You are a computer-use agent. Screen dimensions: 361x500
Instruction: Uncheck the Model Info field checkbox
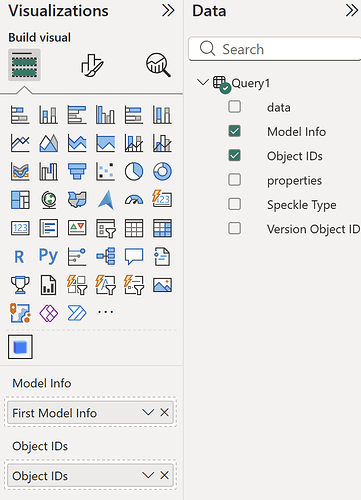click(x=235, y=131)
